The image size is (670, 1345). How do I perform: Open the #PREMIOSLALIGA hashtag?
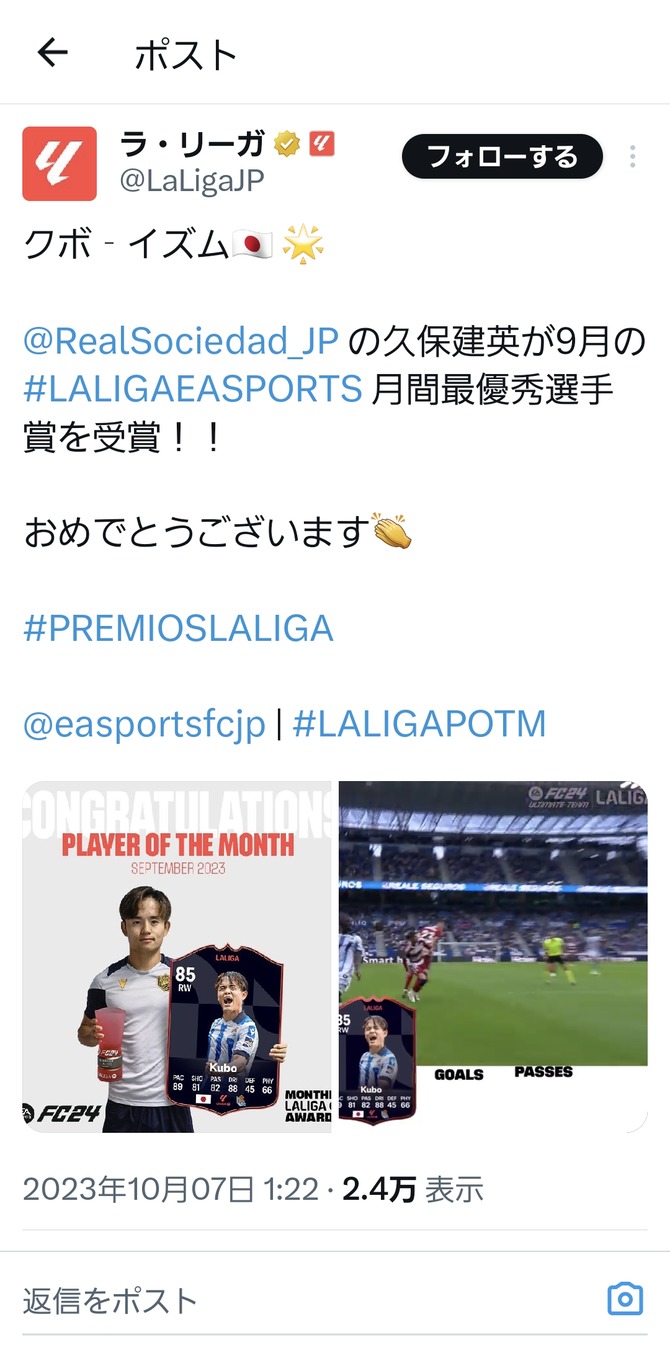(178, 629)
